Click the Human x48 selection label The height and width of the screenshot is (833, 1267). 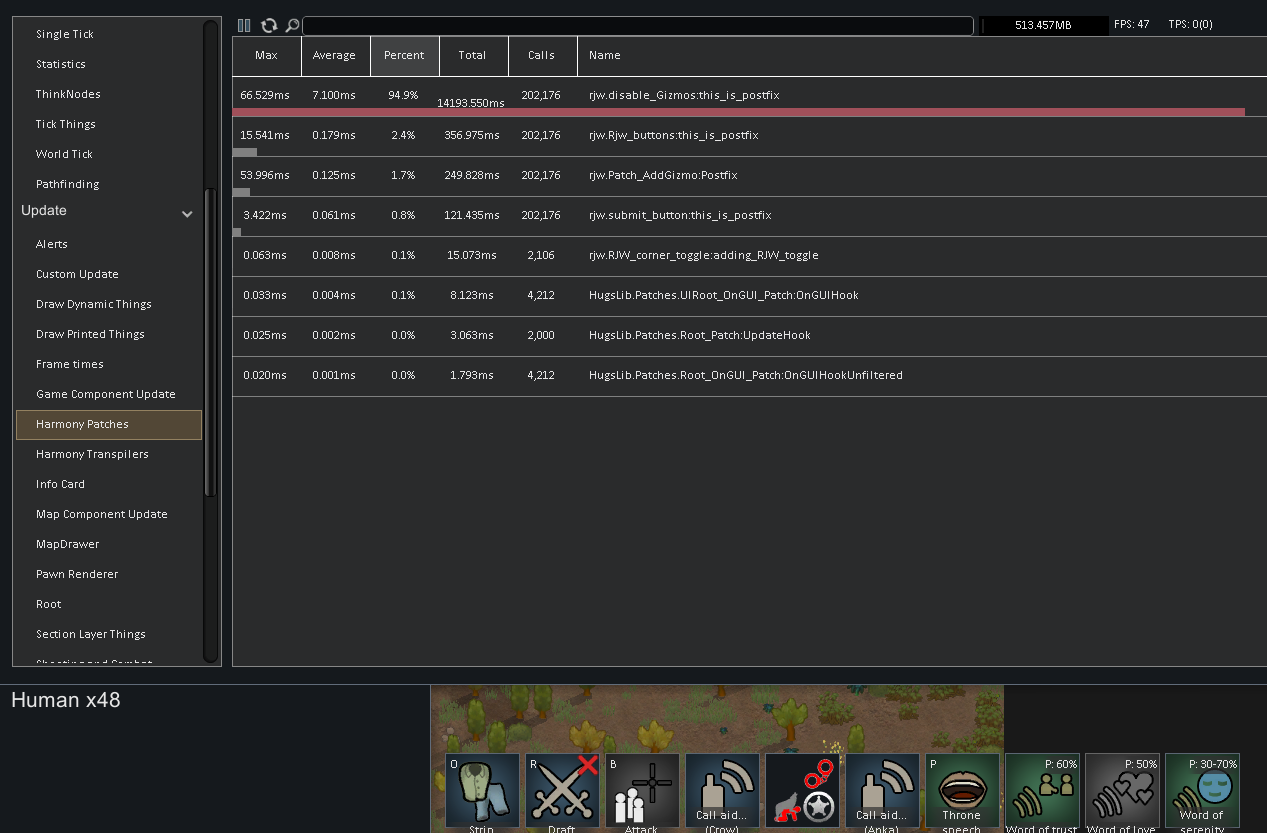pos(66,700)
